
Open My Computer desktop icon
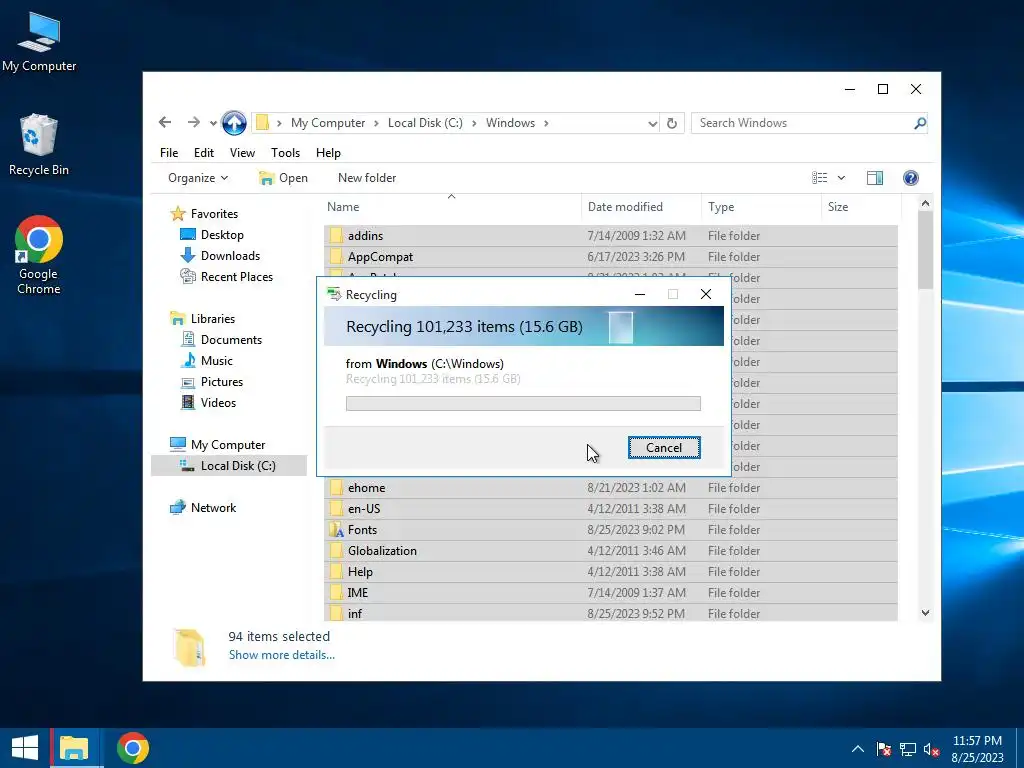coord(39,41)
